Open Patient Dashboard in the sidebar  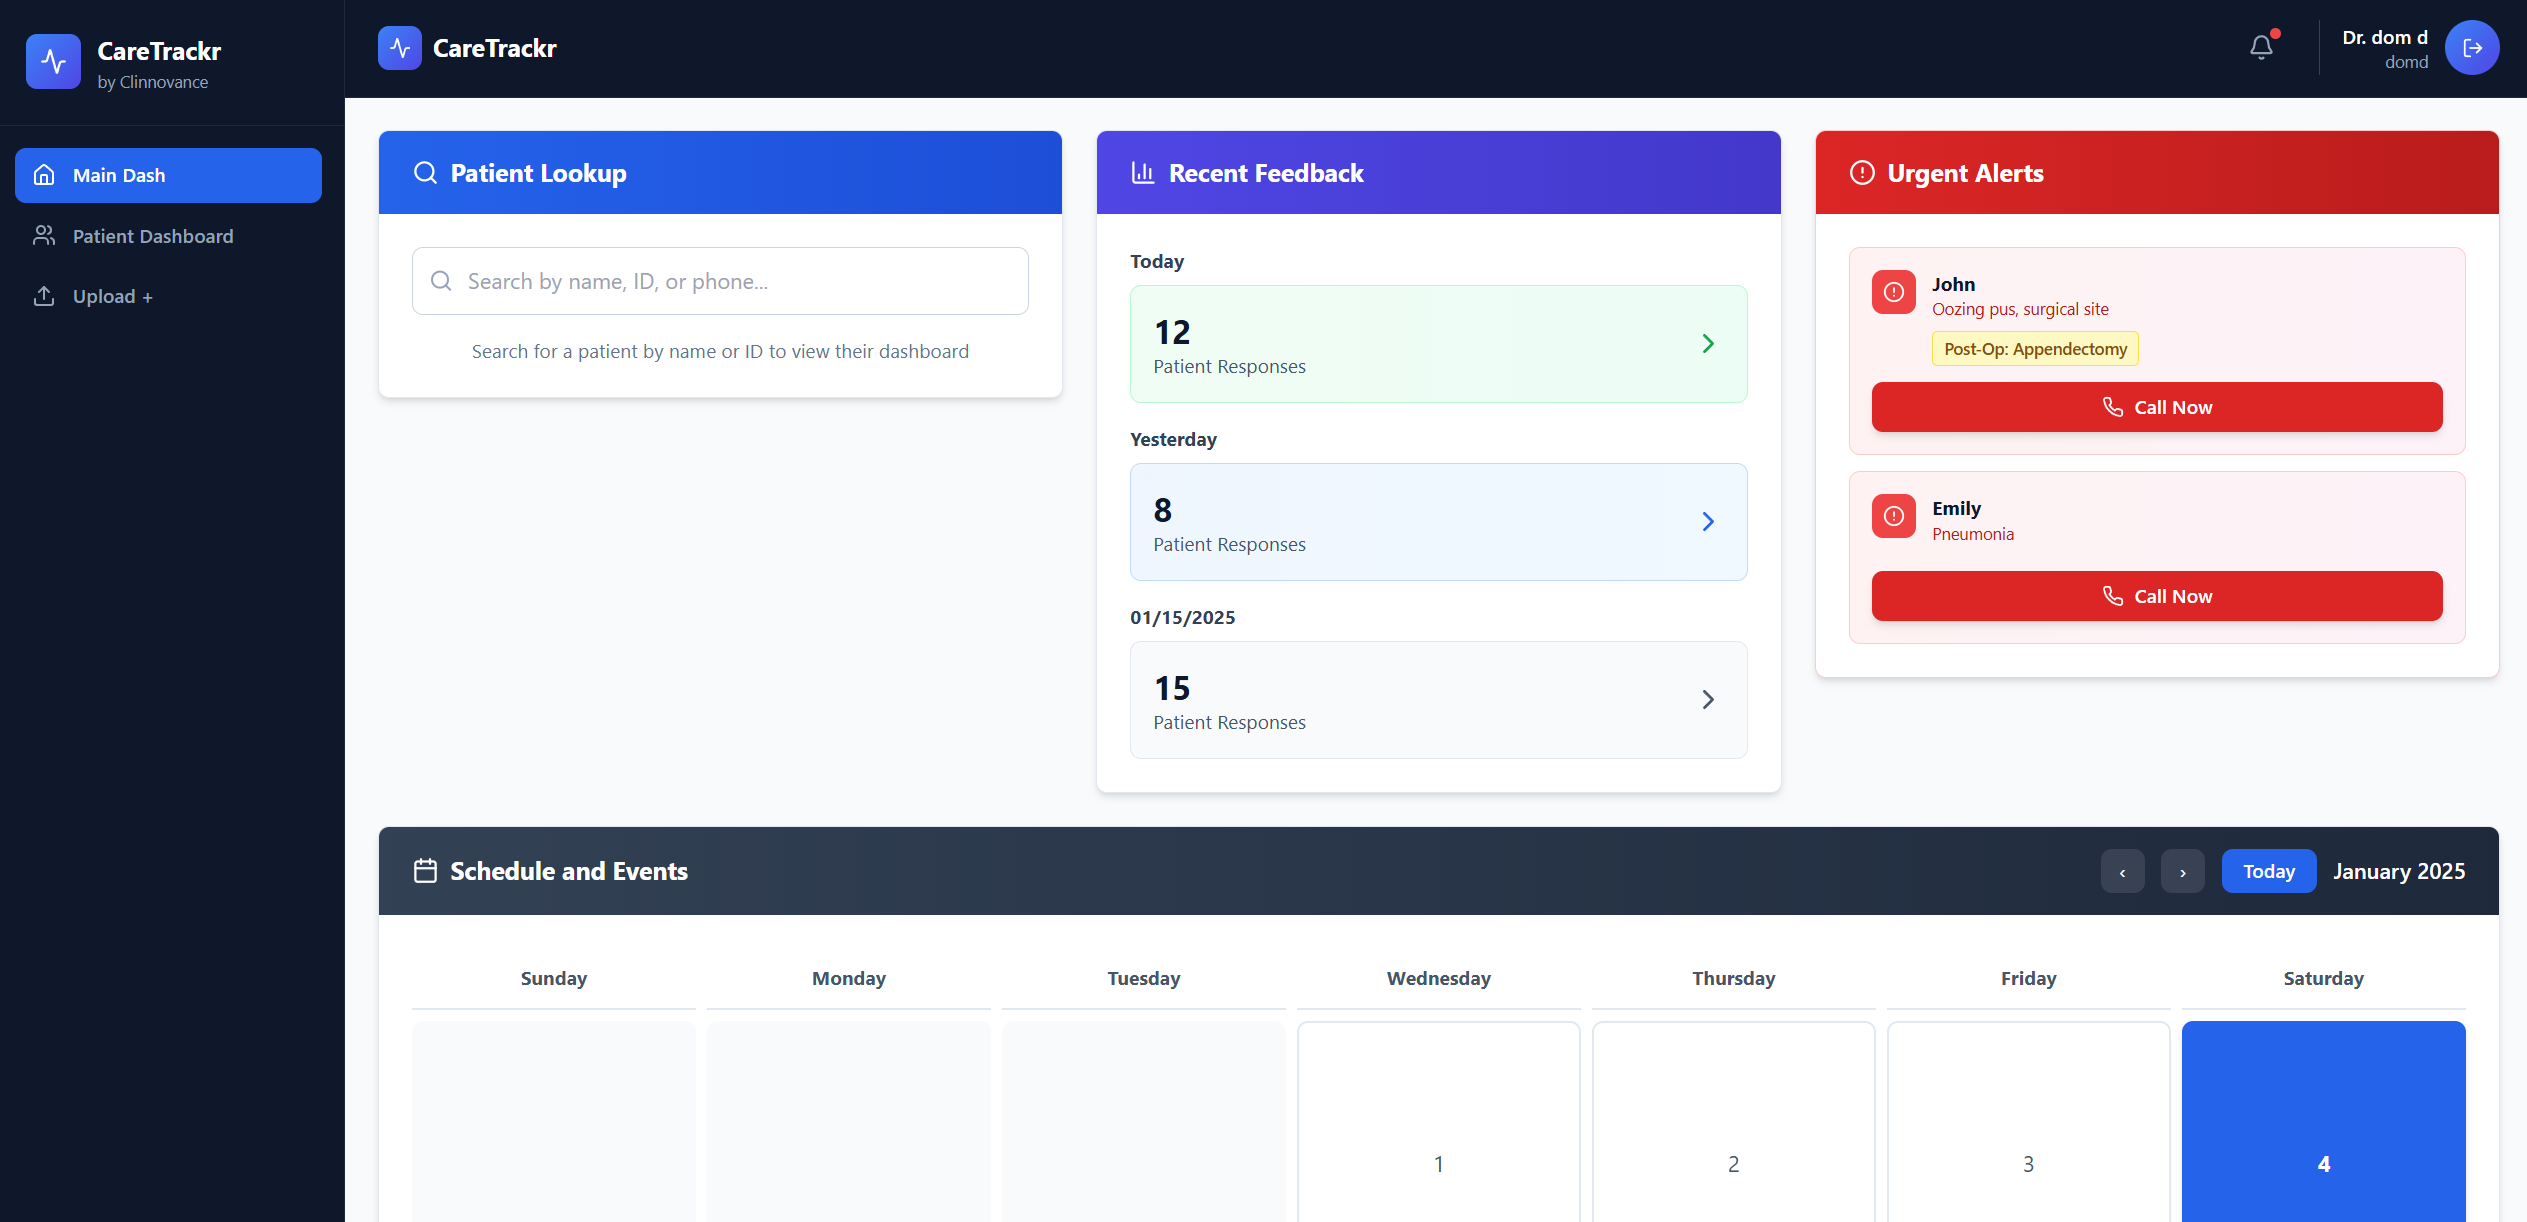[x=152, y=236]
